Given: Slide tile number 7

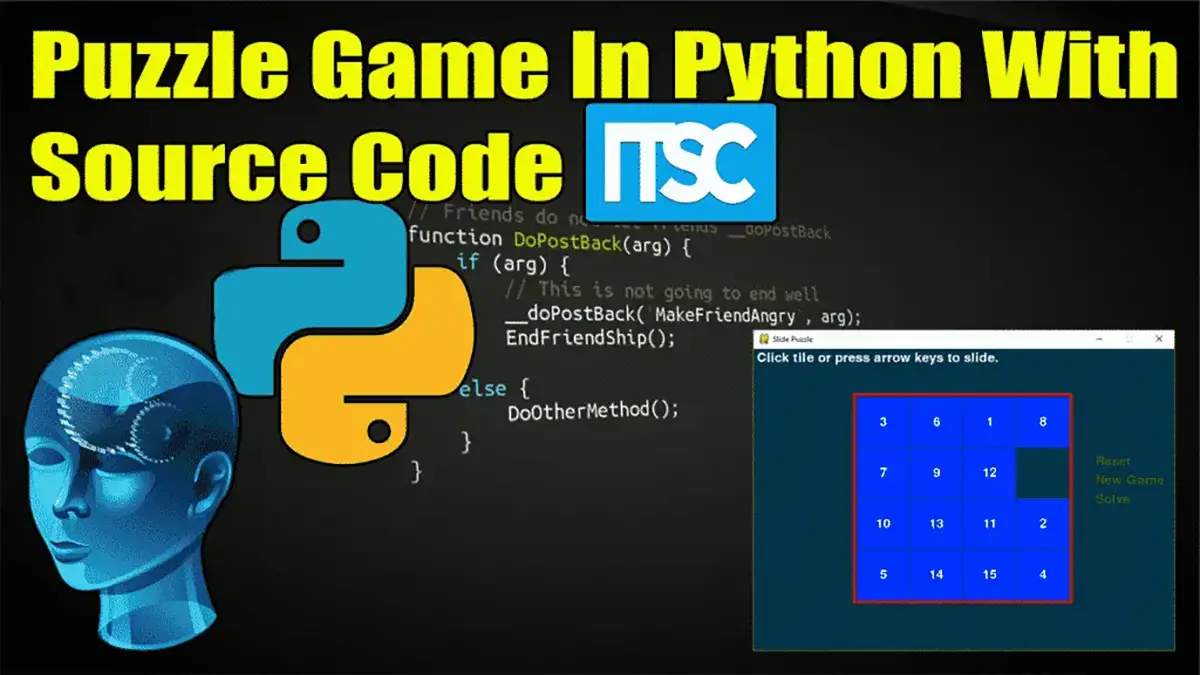Looking at the screenshot, I should [x=883, y=473].
